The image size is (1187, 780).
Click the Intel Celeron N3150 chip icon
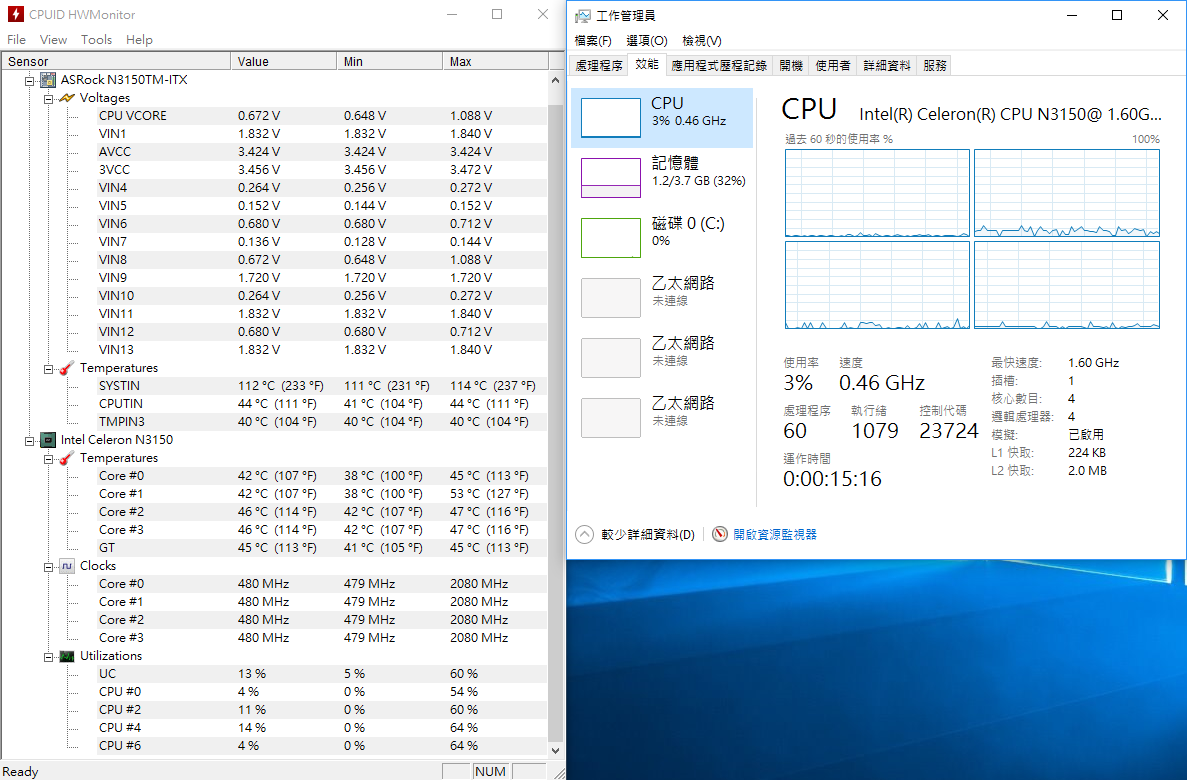coord(48,440)
